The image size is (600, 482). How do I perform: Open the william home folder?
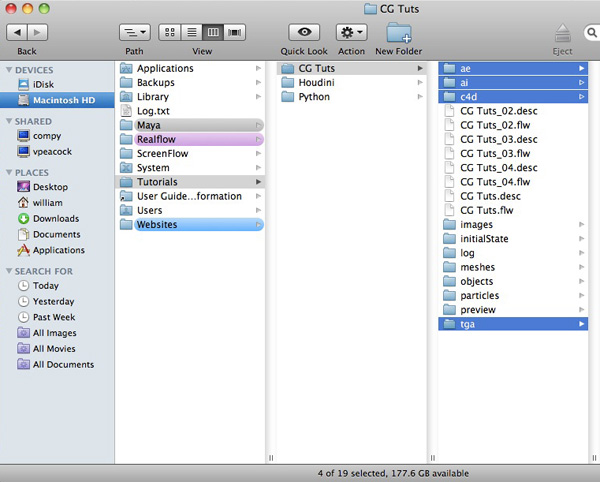[57, 203]
